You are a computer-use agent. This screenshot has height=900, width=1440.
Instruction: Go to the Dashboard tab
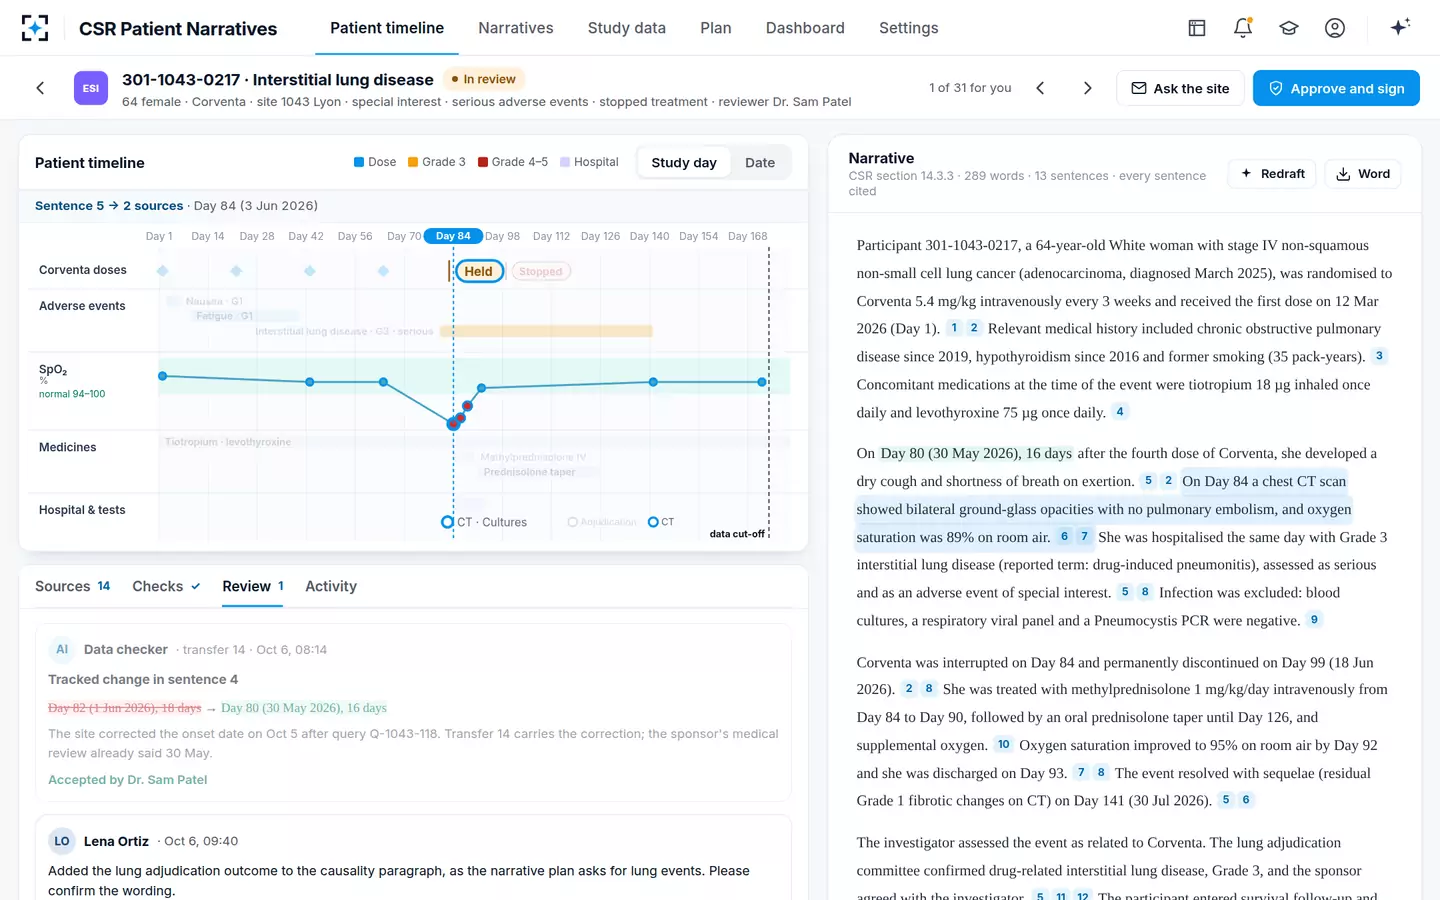[x=805, y=28]
